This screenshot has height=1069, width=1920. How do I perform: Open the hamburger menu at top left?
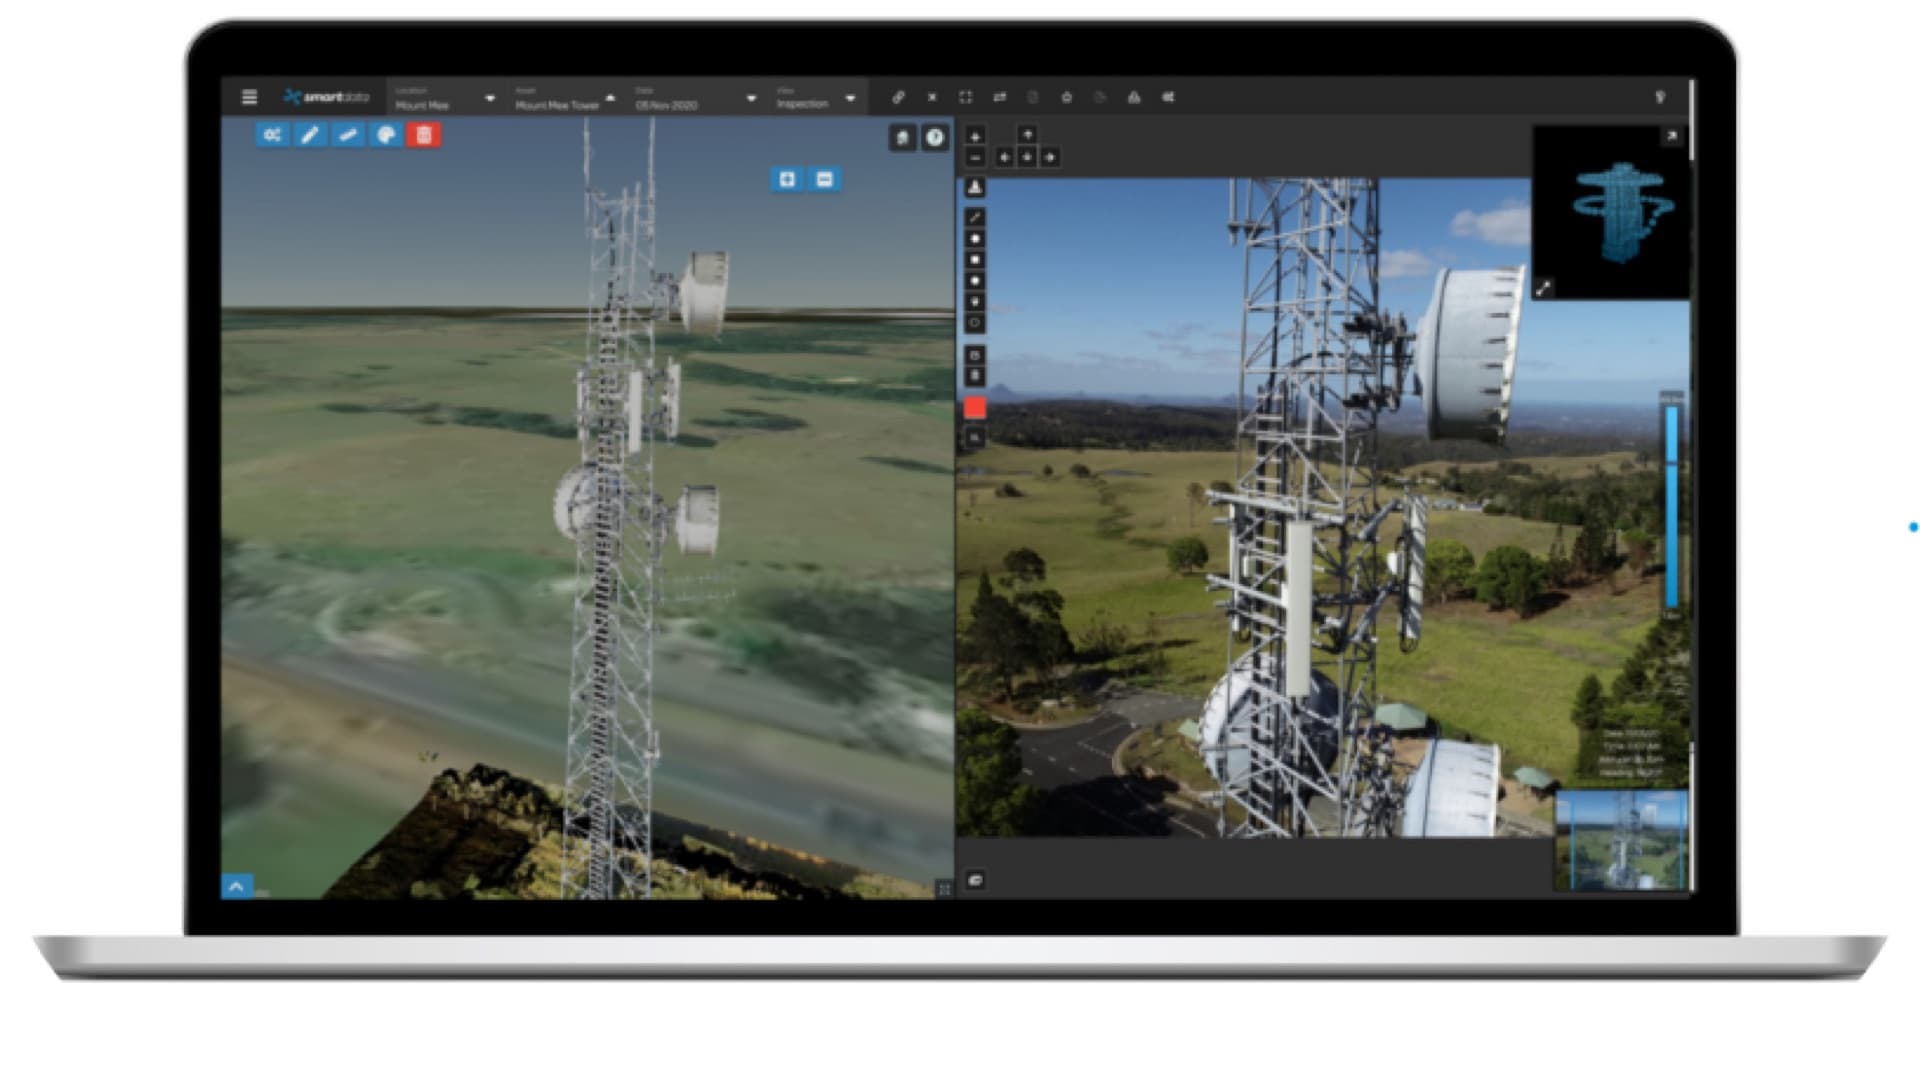[x=249, y=97]
